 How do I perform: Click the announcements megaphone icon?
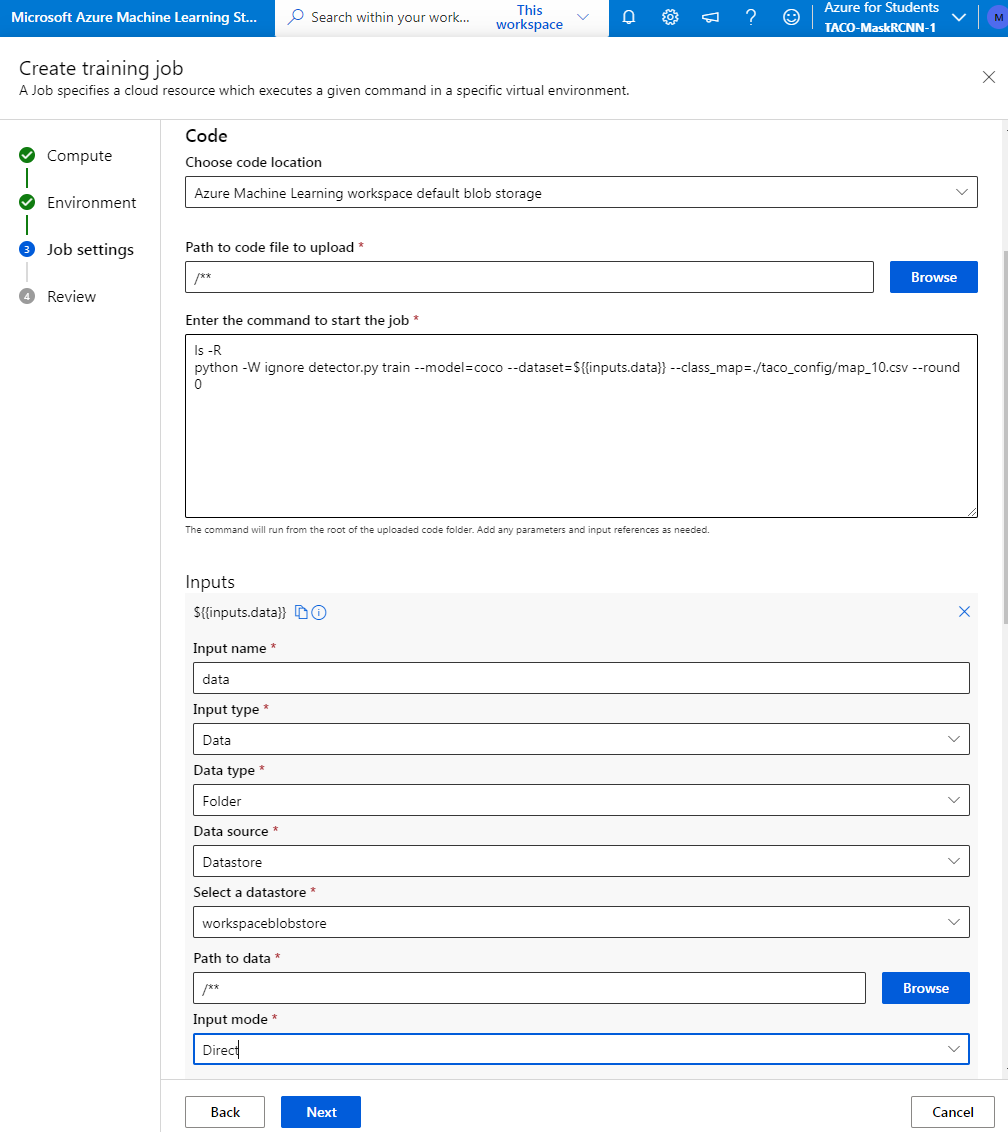[x=710, y=17]
